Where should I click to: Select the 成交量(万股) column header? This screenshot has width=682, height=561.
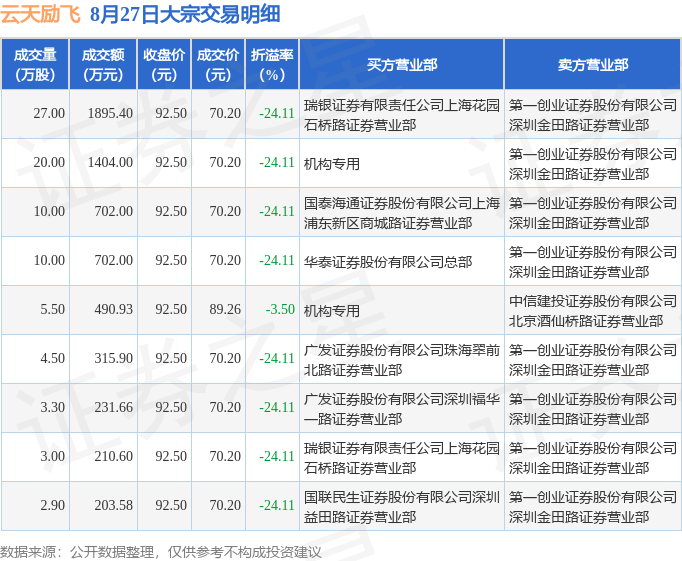35,64
